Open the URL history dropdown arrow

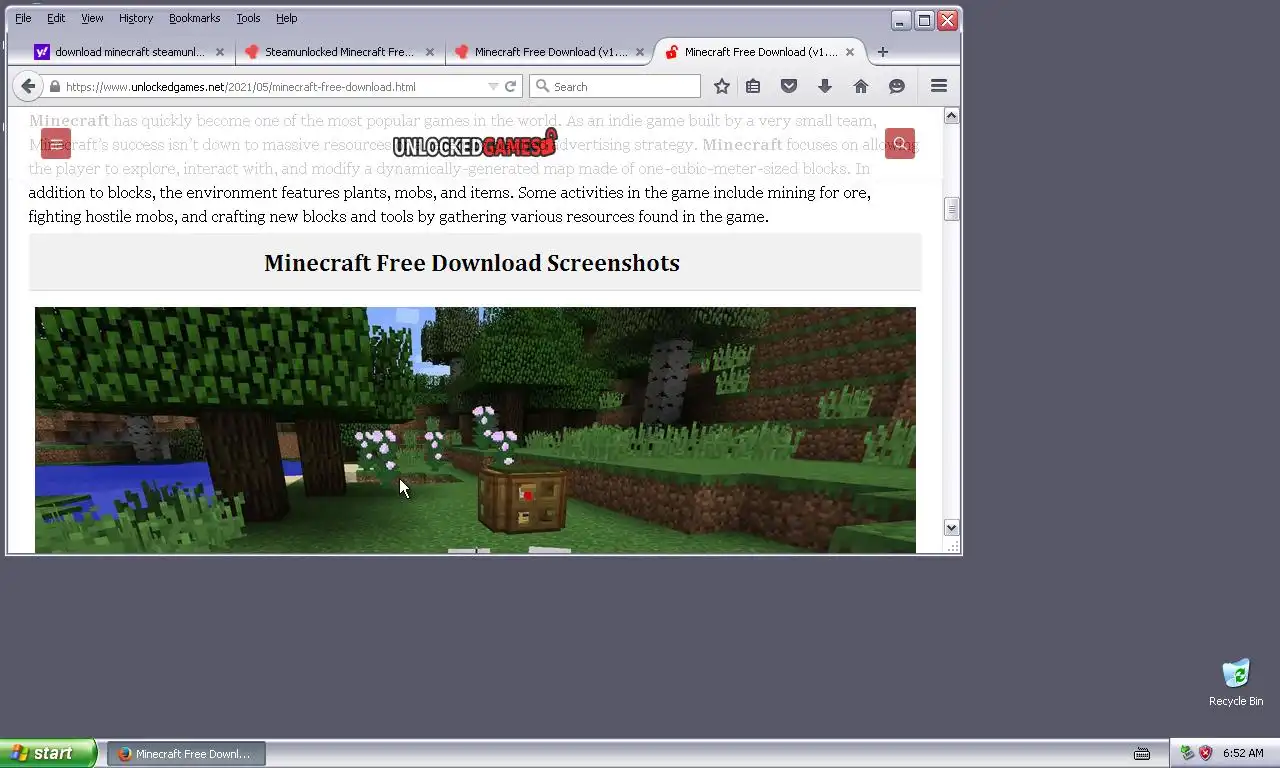(493, 87)
